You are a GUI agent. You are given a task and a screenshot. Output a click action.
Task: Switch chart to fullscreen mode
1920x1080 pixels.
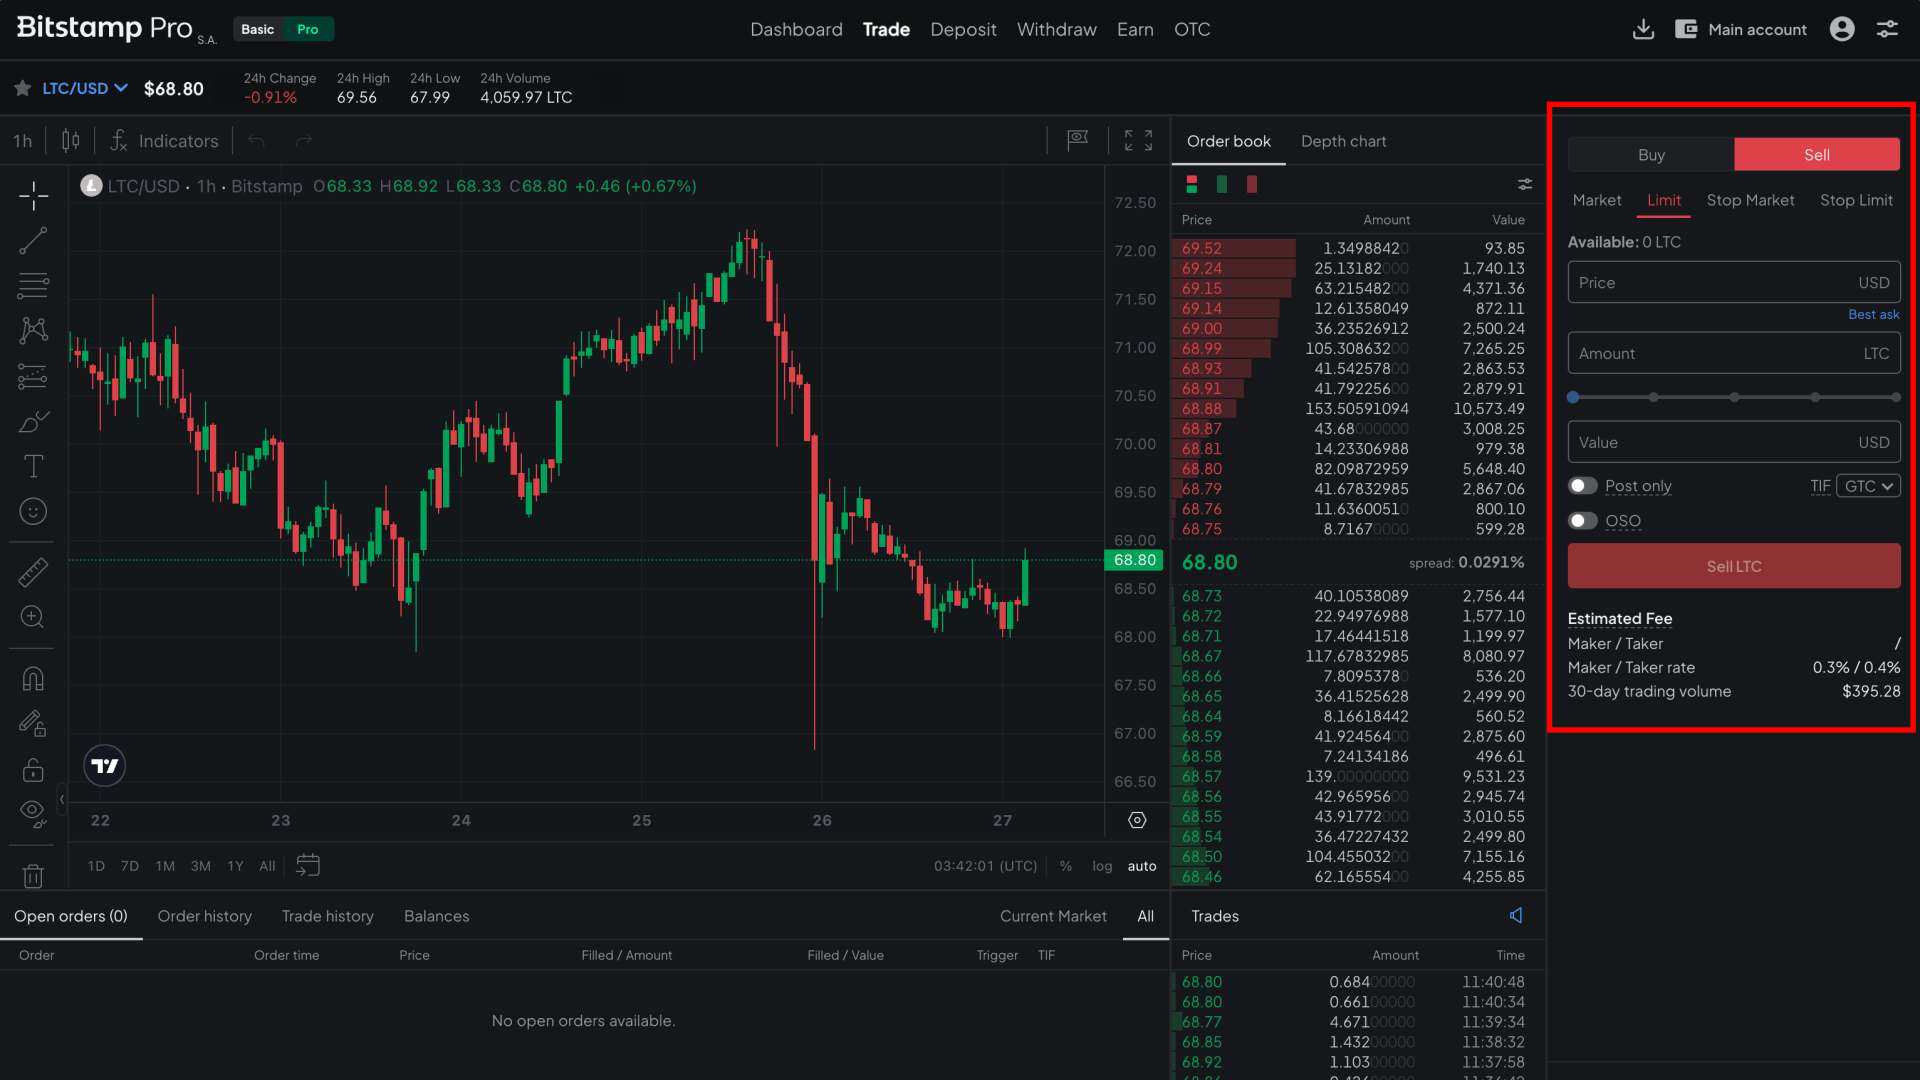click(x=1138, y=141)
